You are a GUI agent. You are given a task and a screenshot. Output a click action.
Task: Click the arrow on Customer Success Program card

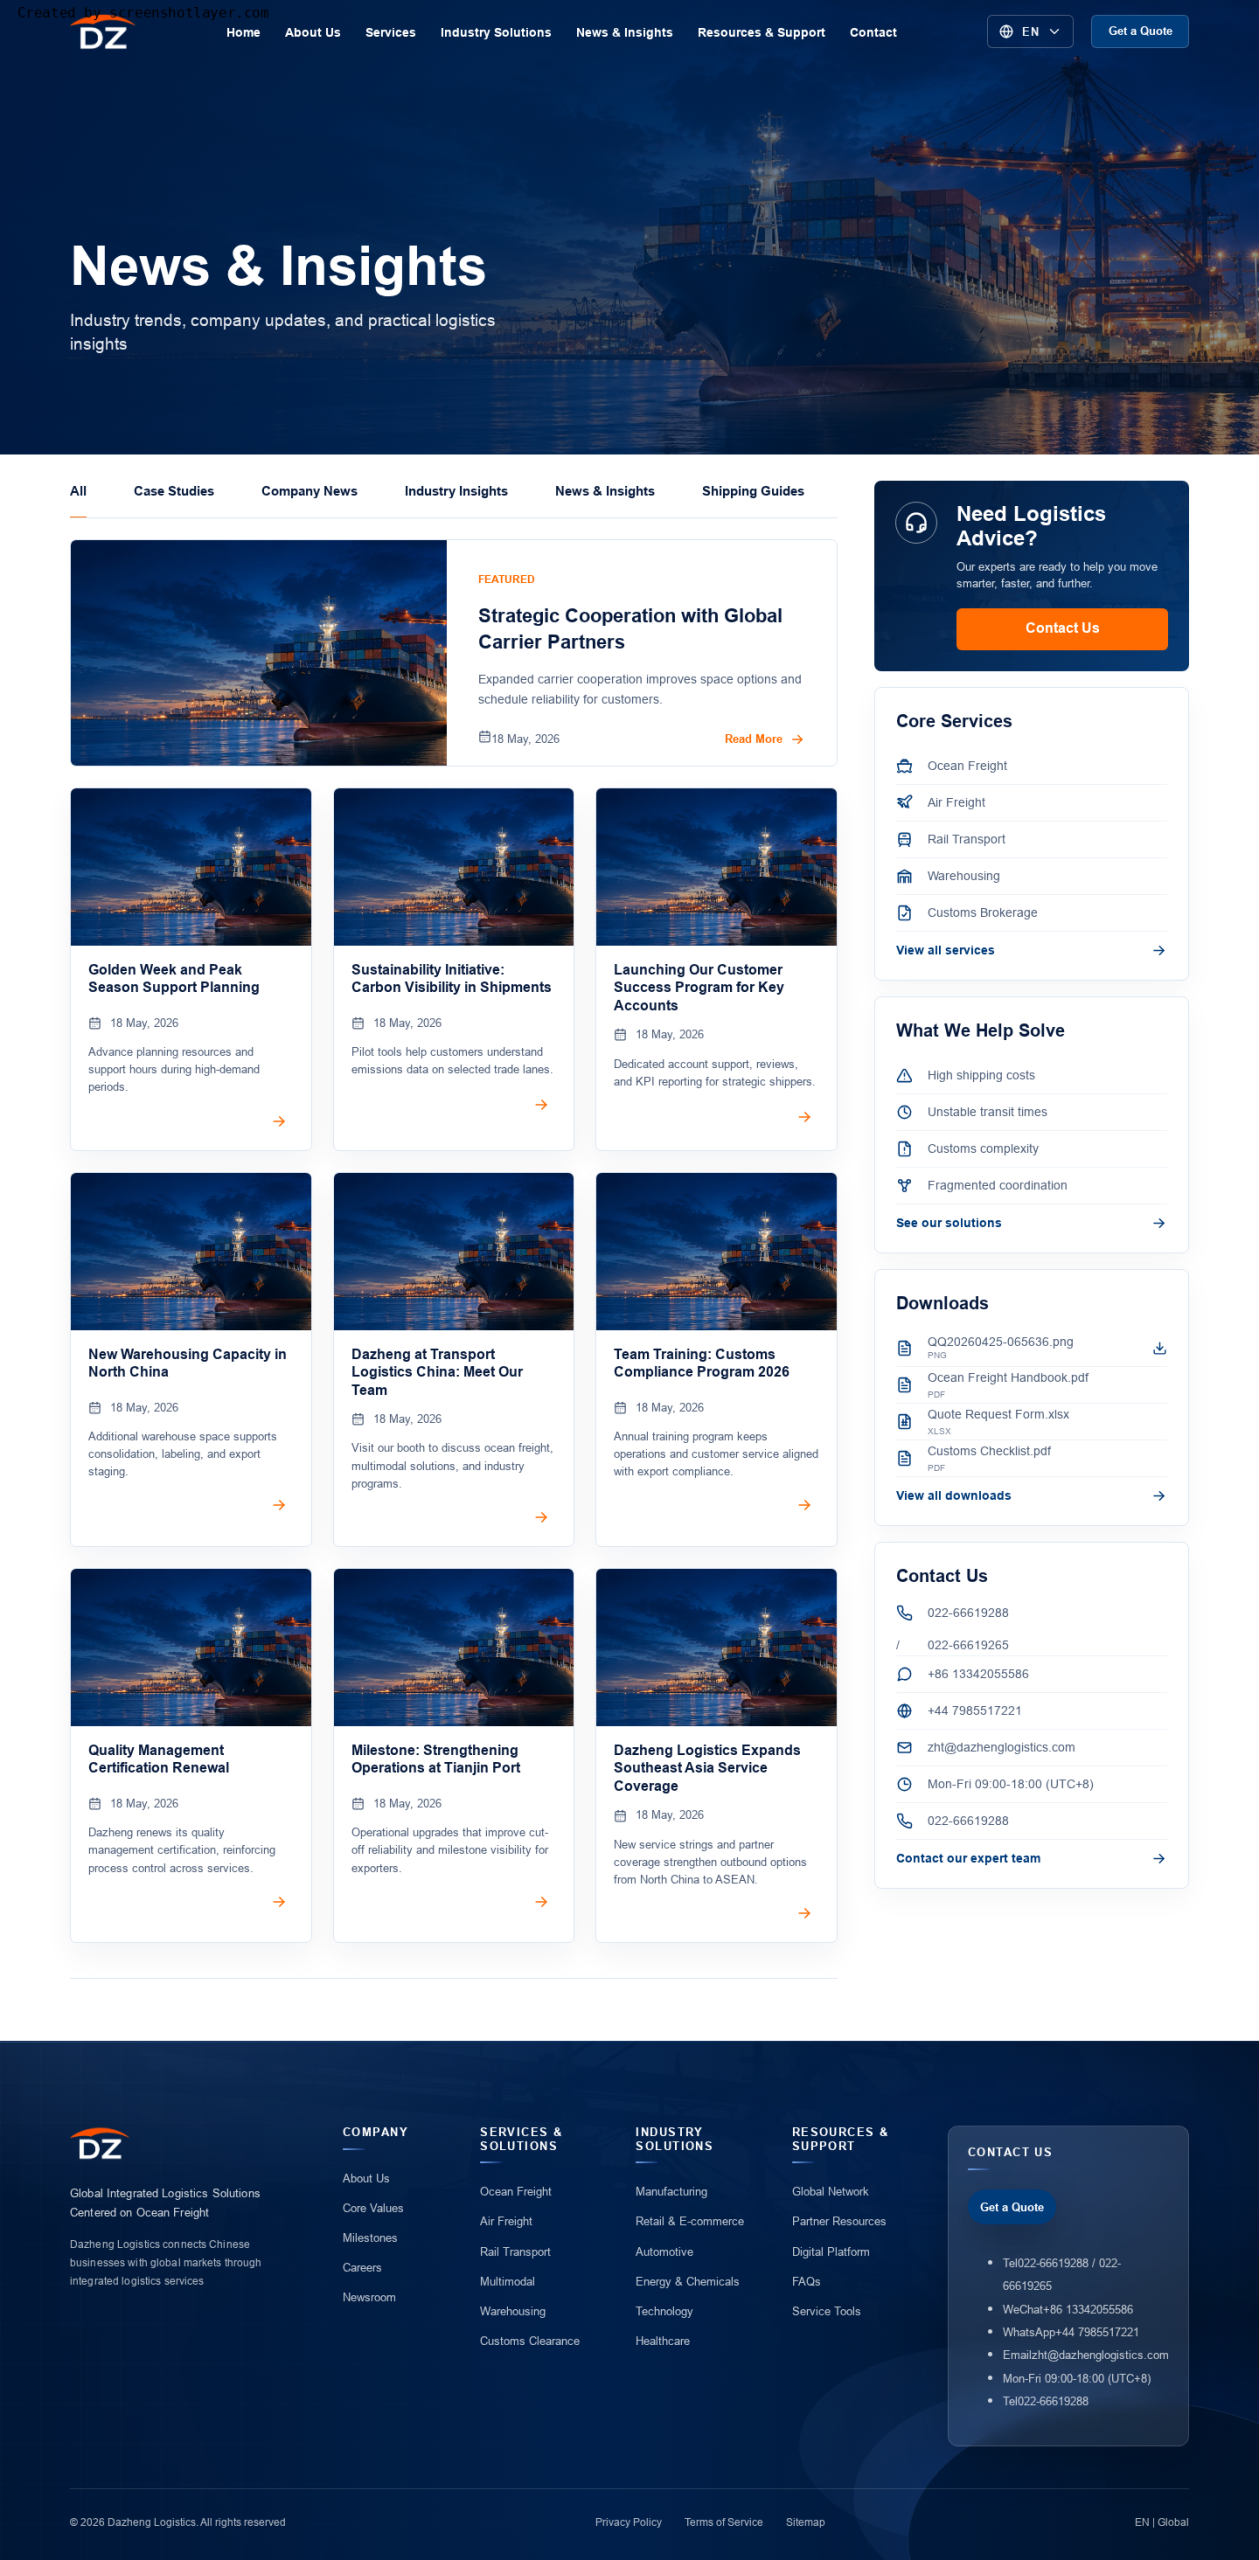point(804,1116)
